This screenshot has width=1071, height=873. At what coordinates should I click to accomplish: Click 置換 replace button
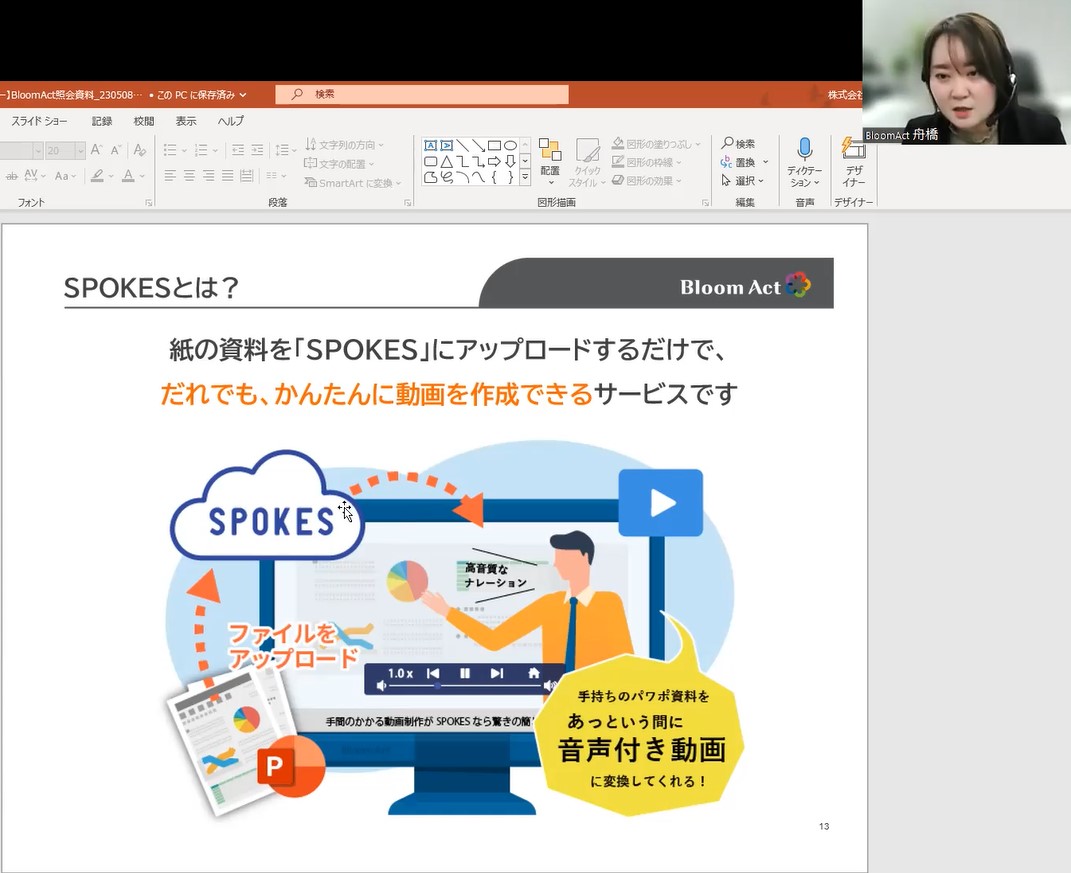pos(744,163)
